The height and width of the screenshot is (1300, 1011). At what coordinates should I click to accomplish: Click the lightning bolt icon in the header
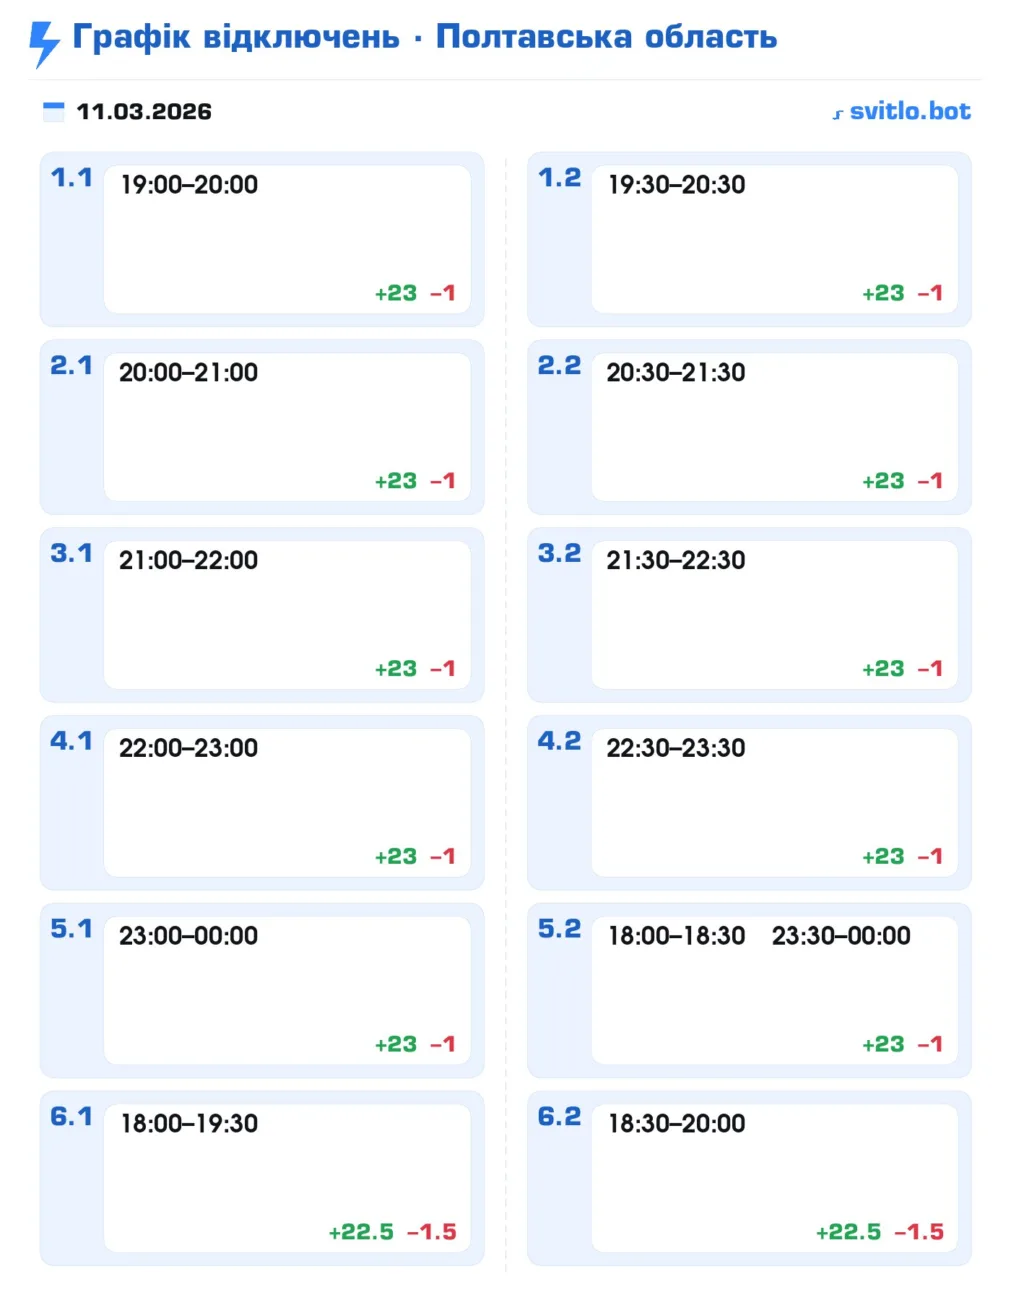(44, 43)
